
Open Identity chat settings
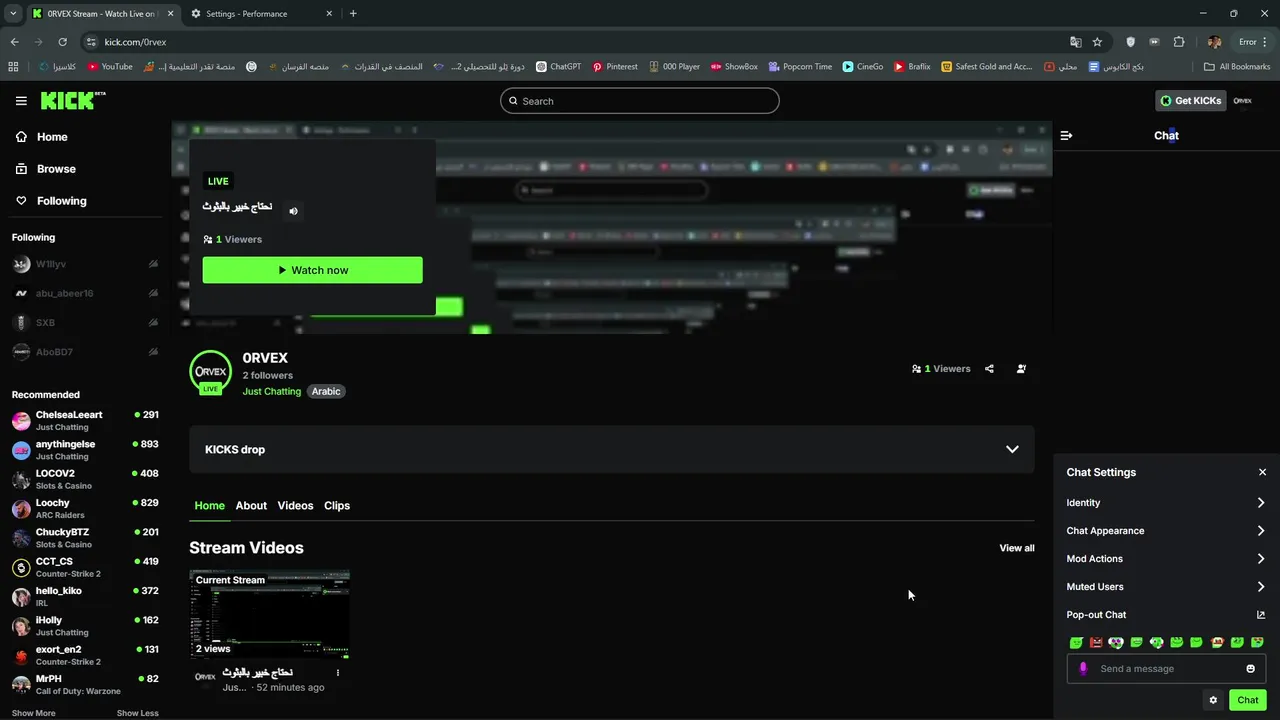coord(1166,503)
